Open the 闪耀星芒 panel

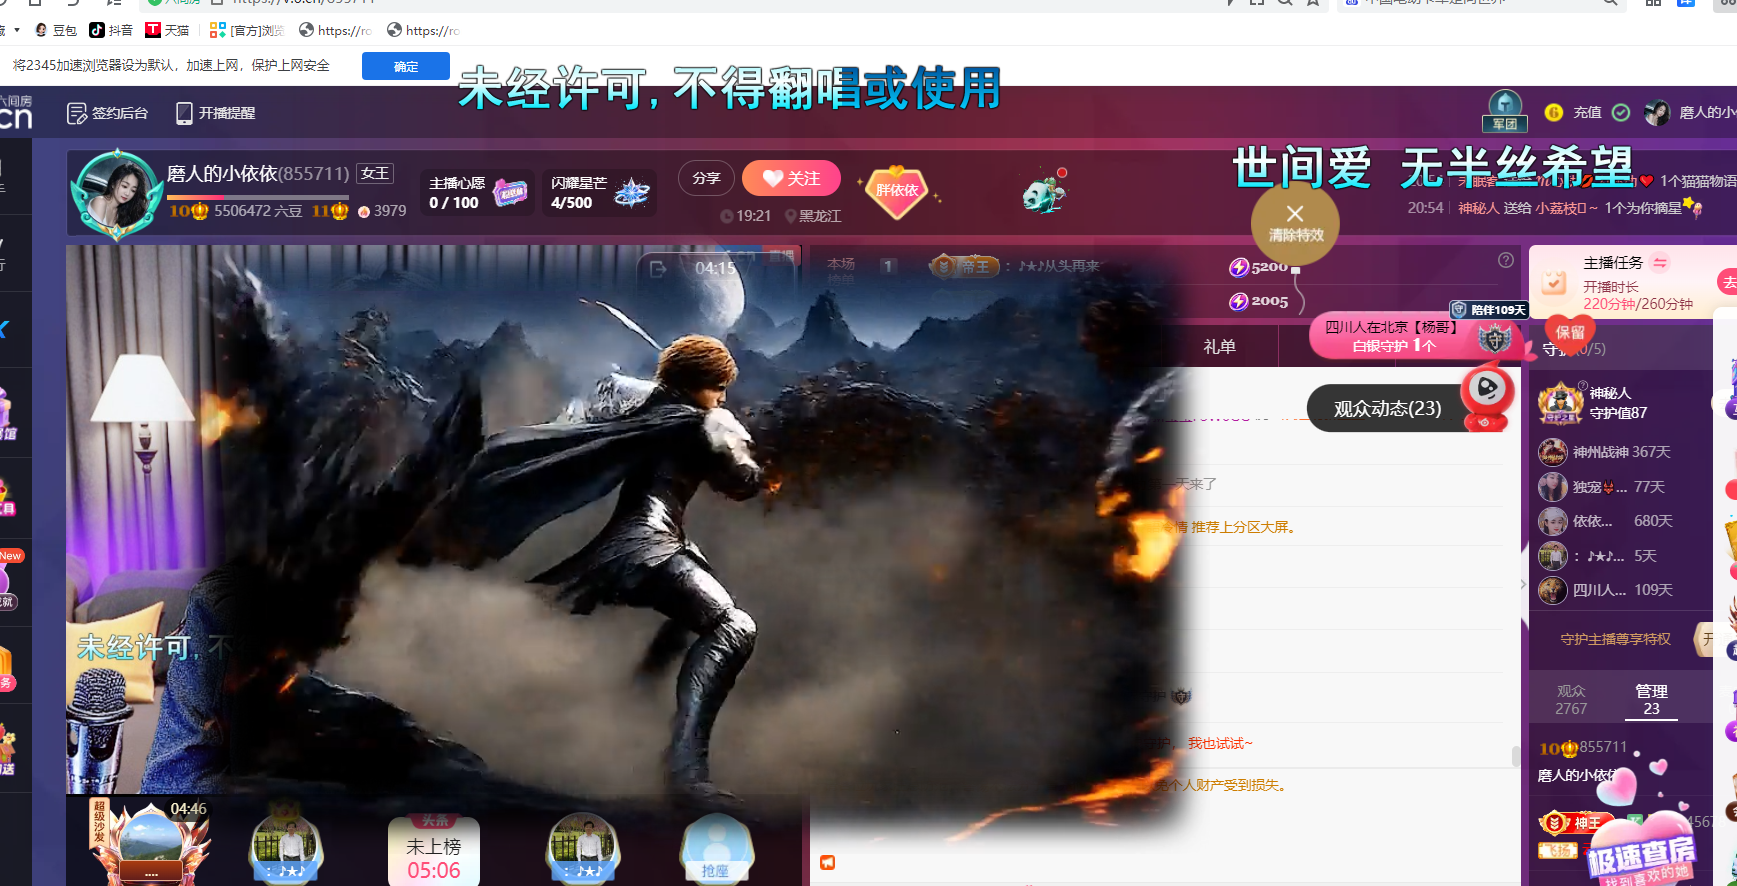pyautogui.click(x=600, y=193)
